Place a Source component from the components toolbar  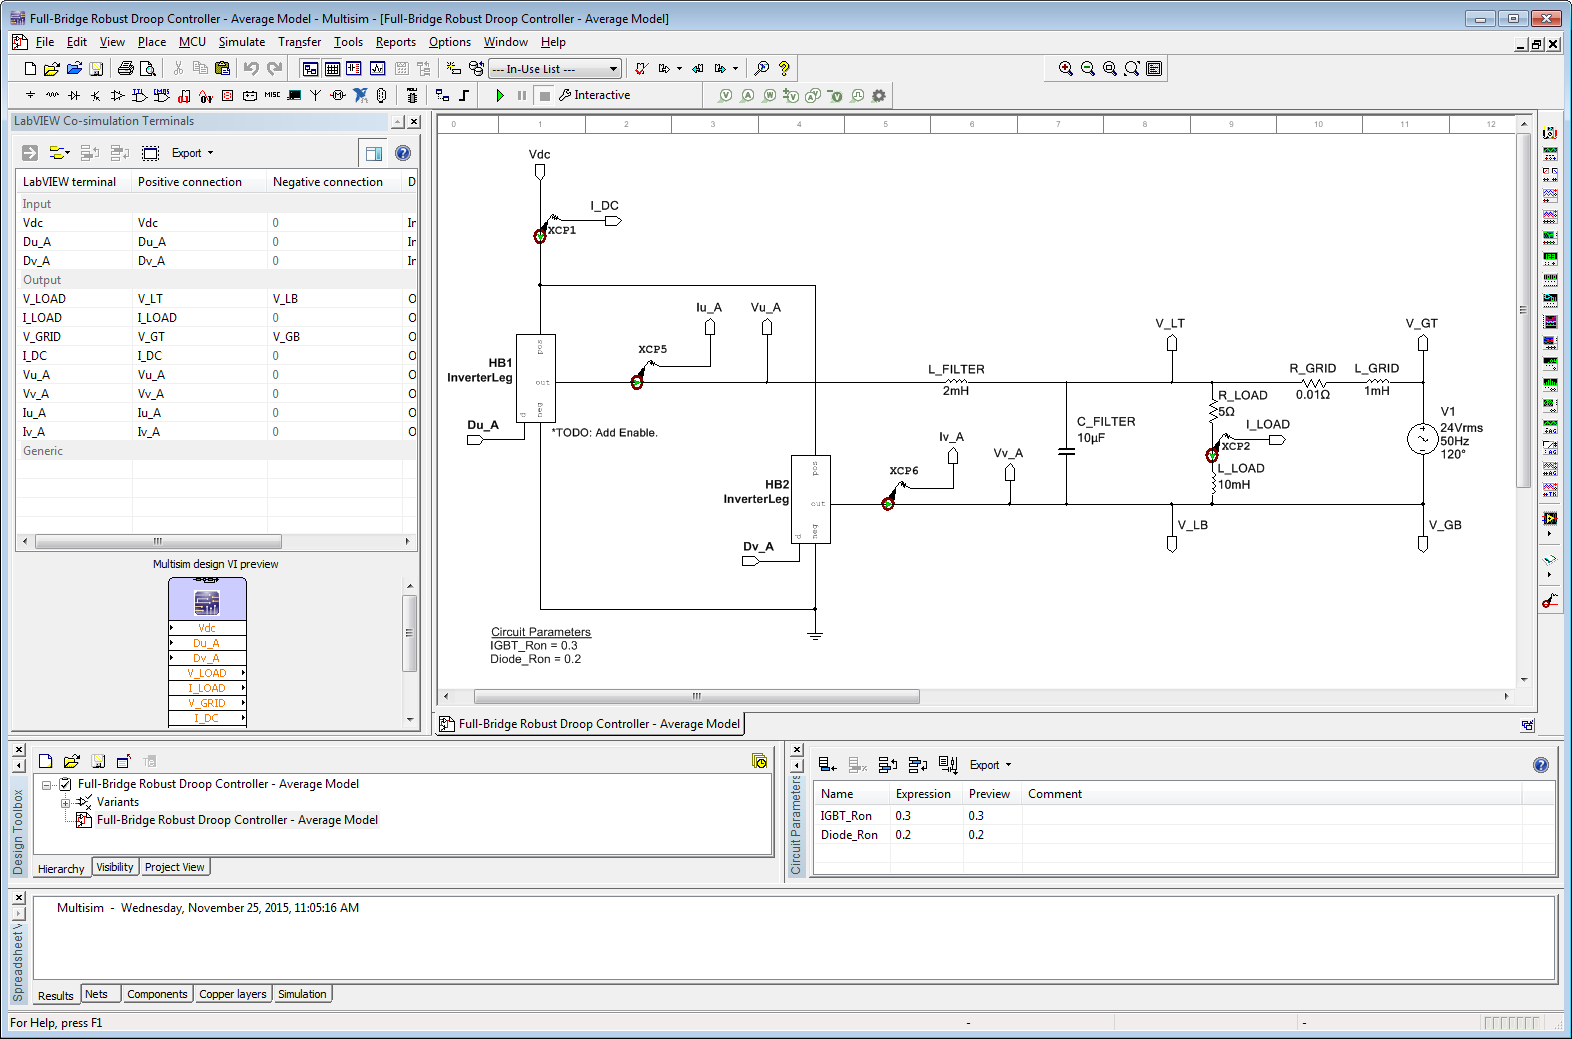[x=31, y=96]
